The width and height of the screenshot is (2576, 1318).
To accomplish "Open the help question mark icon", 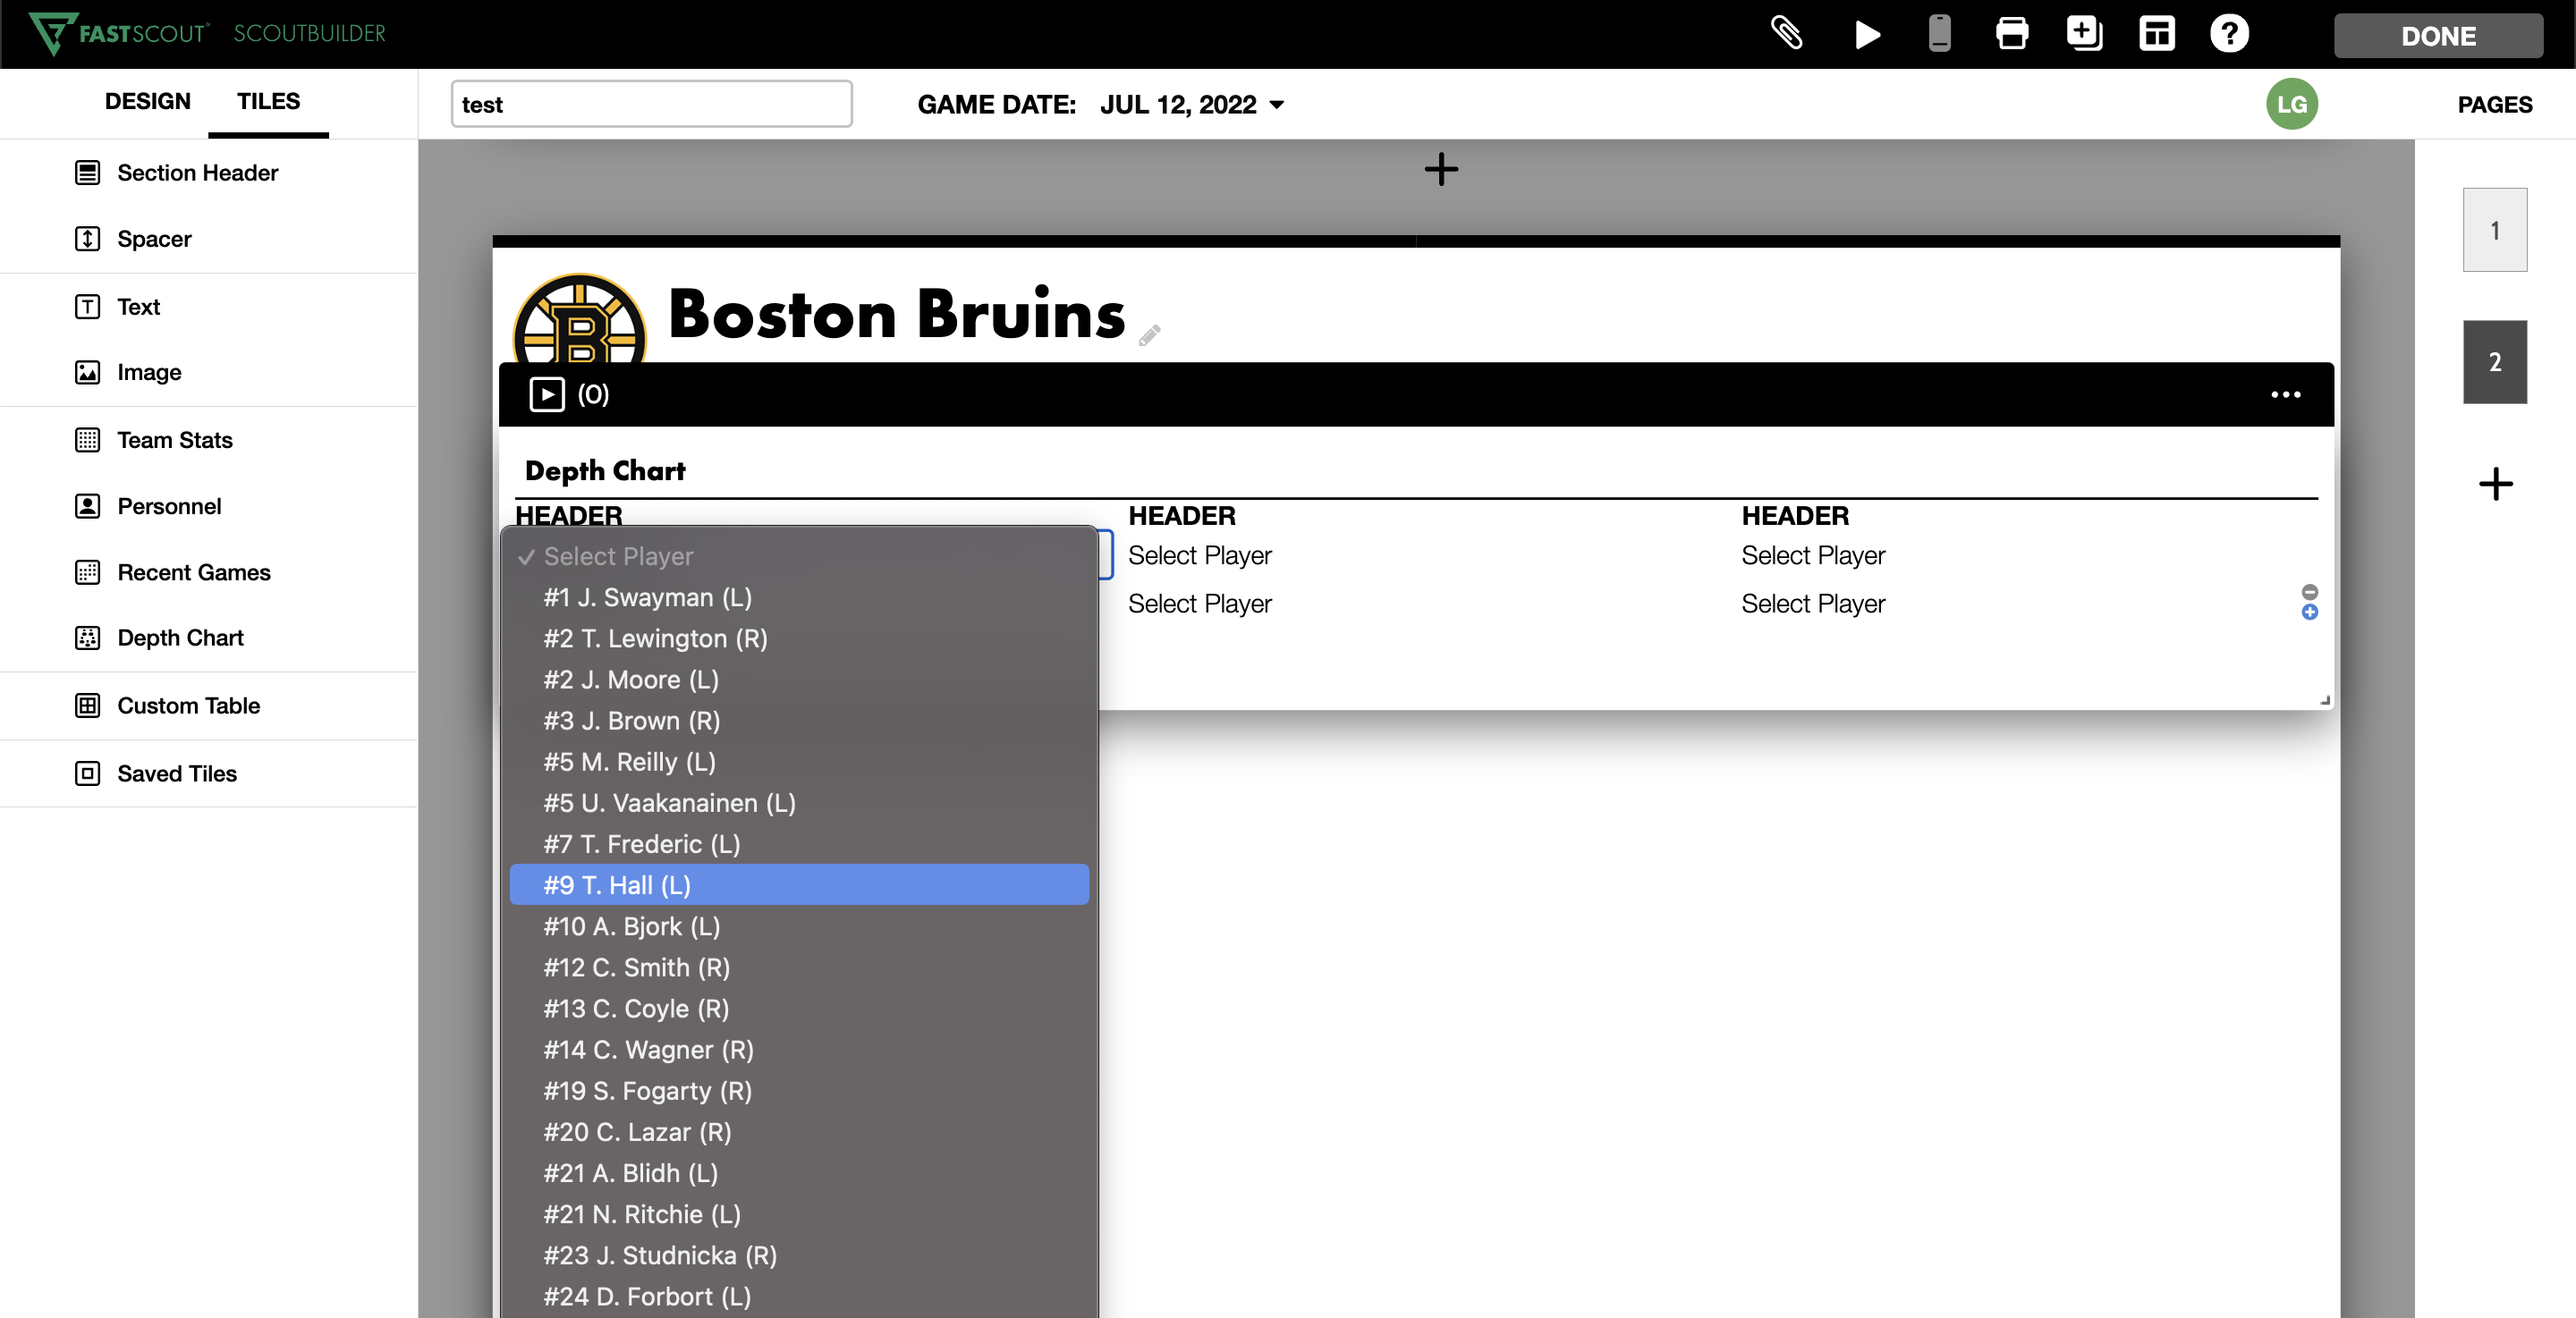I will click(x=2229, y=34).
